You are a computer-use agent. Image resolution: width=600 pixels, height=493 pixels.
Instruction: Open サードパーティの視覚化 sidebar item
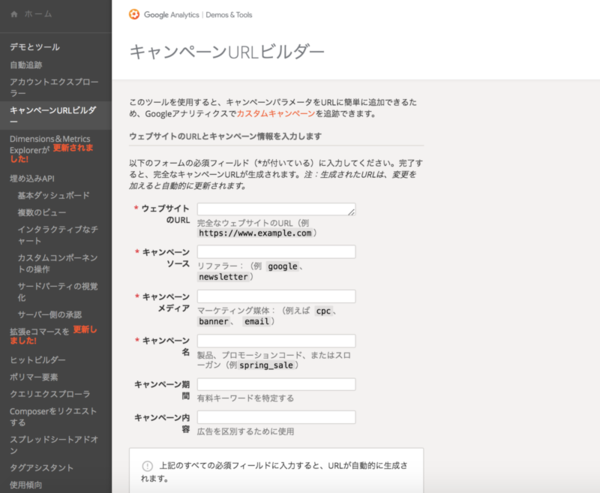pyautogui.click(x=58, y=292)
